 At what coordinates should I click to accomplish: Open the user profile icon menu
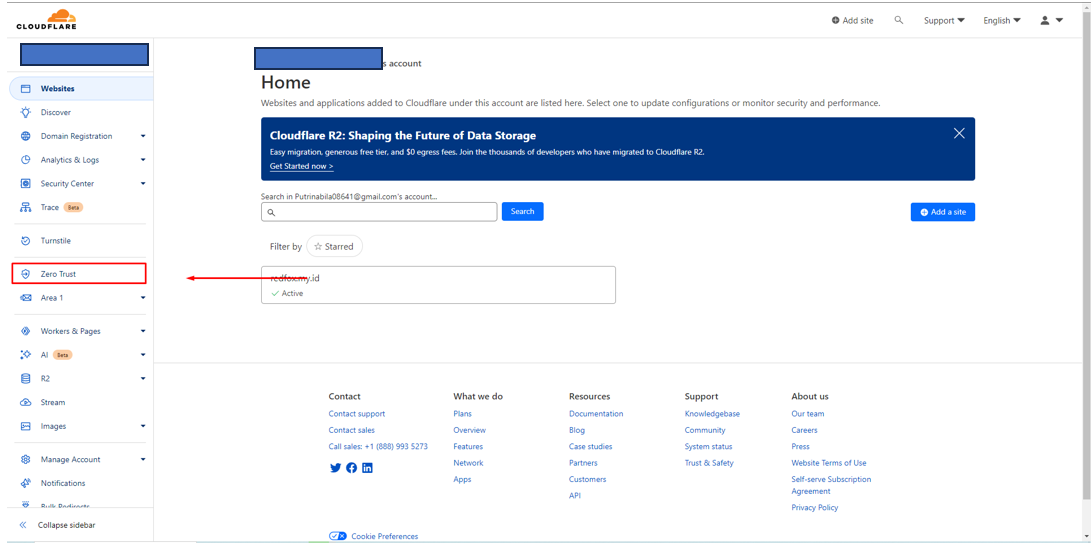click(1052, 20)
